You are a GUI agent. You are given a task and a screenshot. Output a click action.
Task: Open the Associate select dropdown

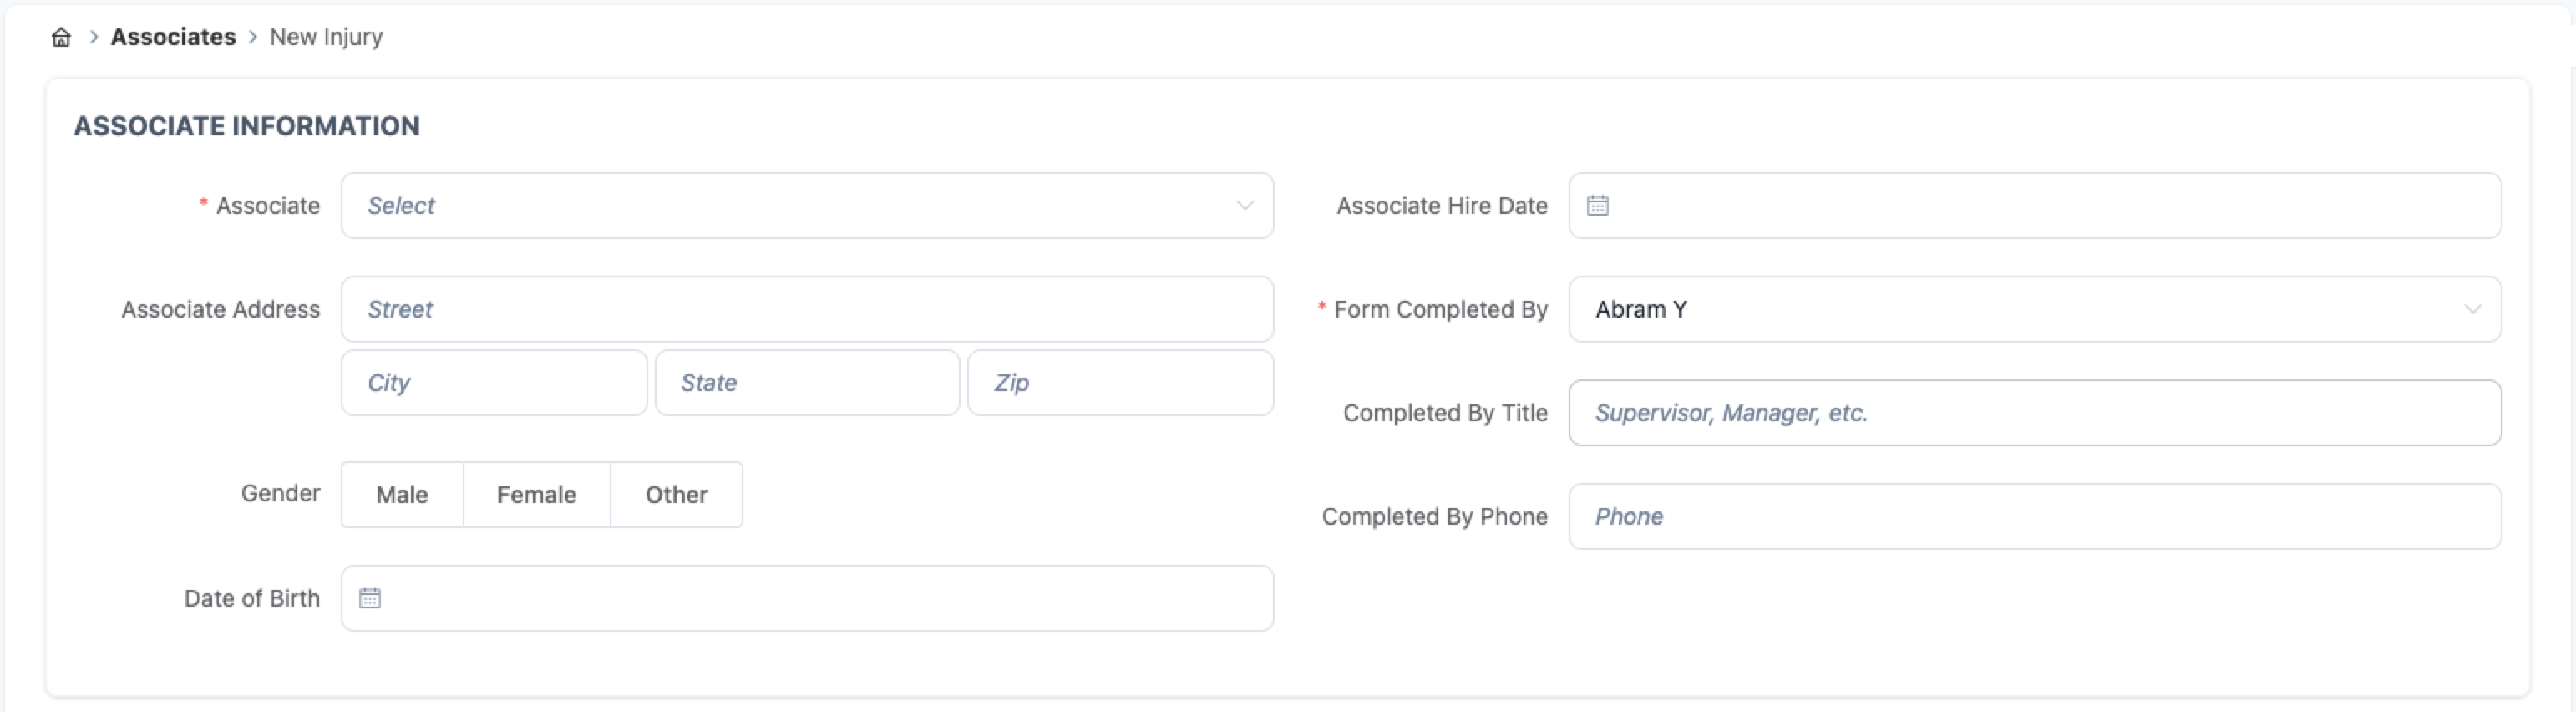coord(790,205)
